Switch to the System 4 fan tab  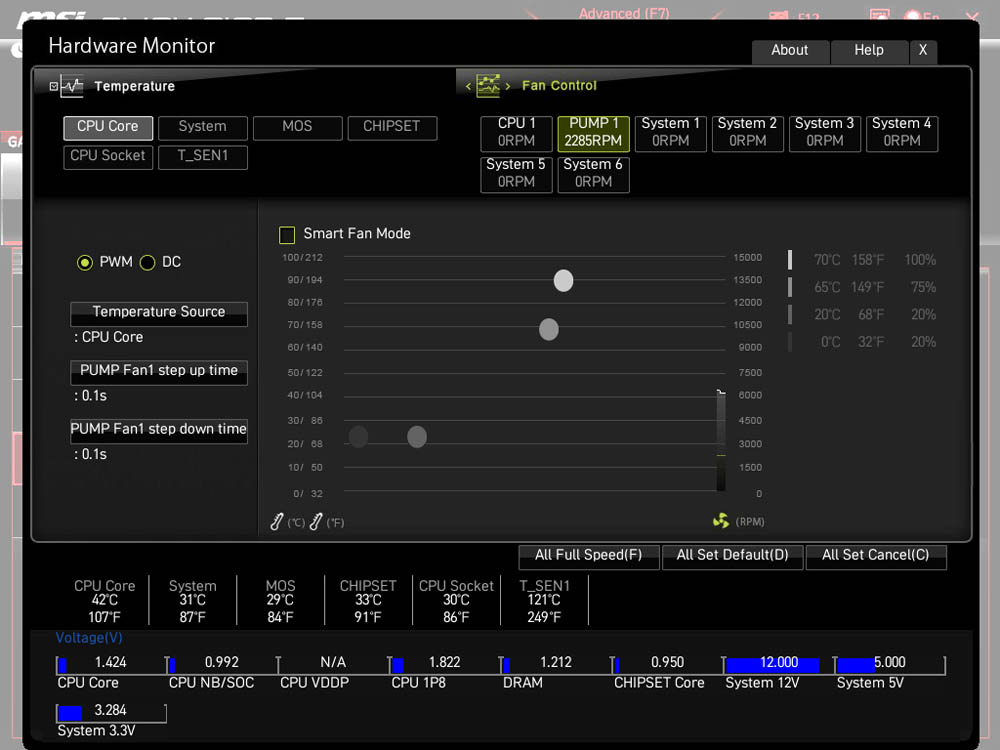click(902, 133)
